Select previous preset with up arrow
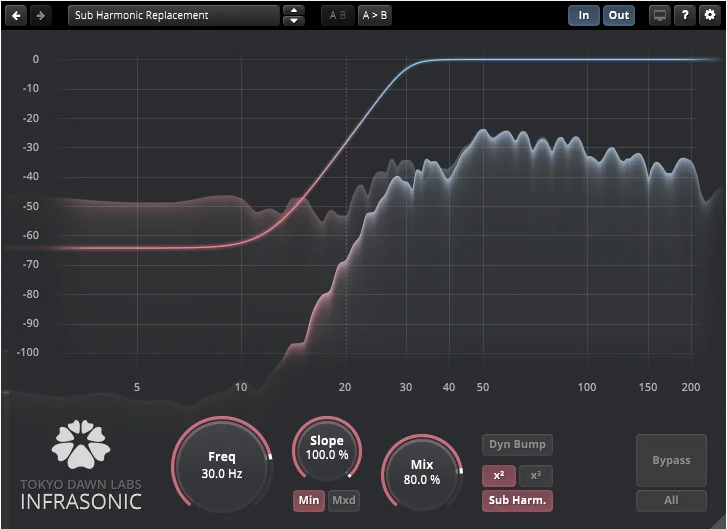The image size is (727, 529). coord(293,10)
